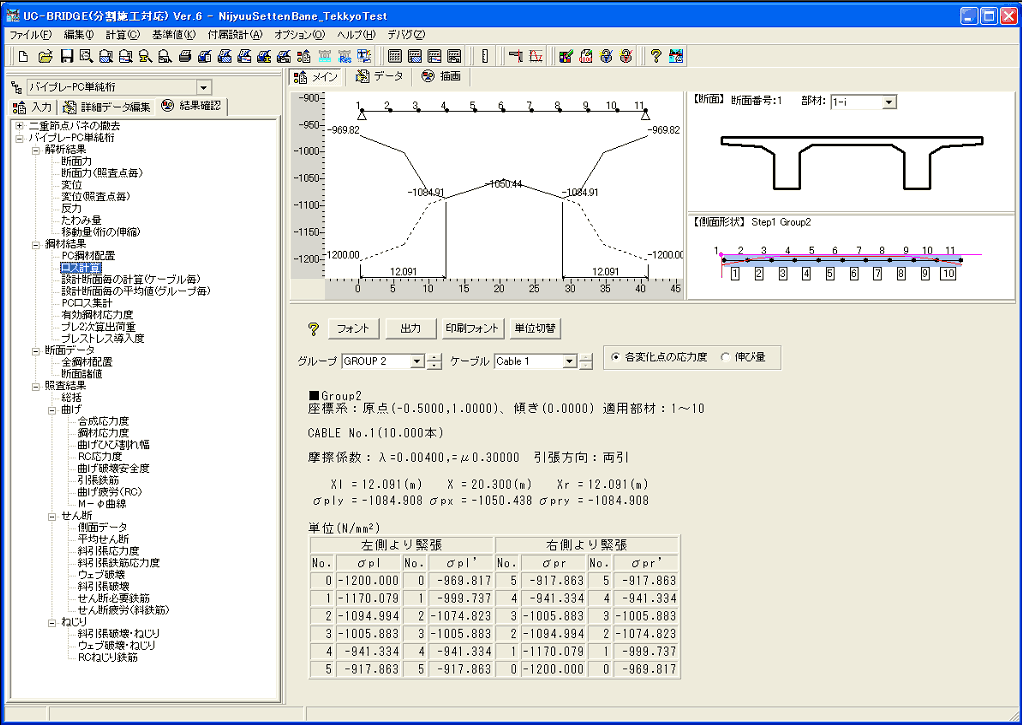Switch to the データ tab
Viewport: 1022px width, 725px height.
click(x=380, y=76)
